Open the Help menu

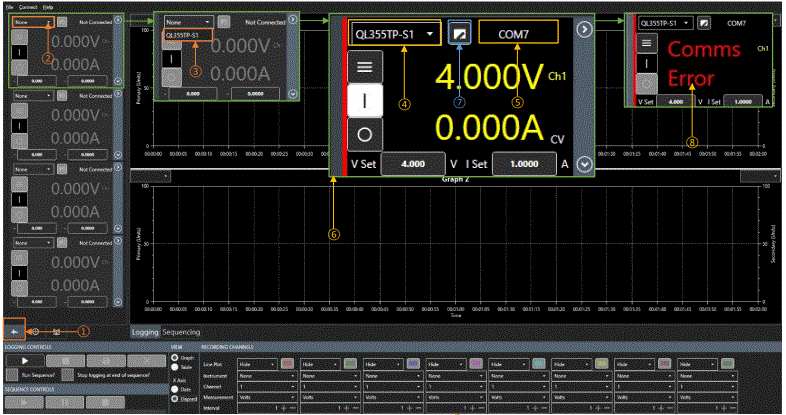48,7
